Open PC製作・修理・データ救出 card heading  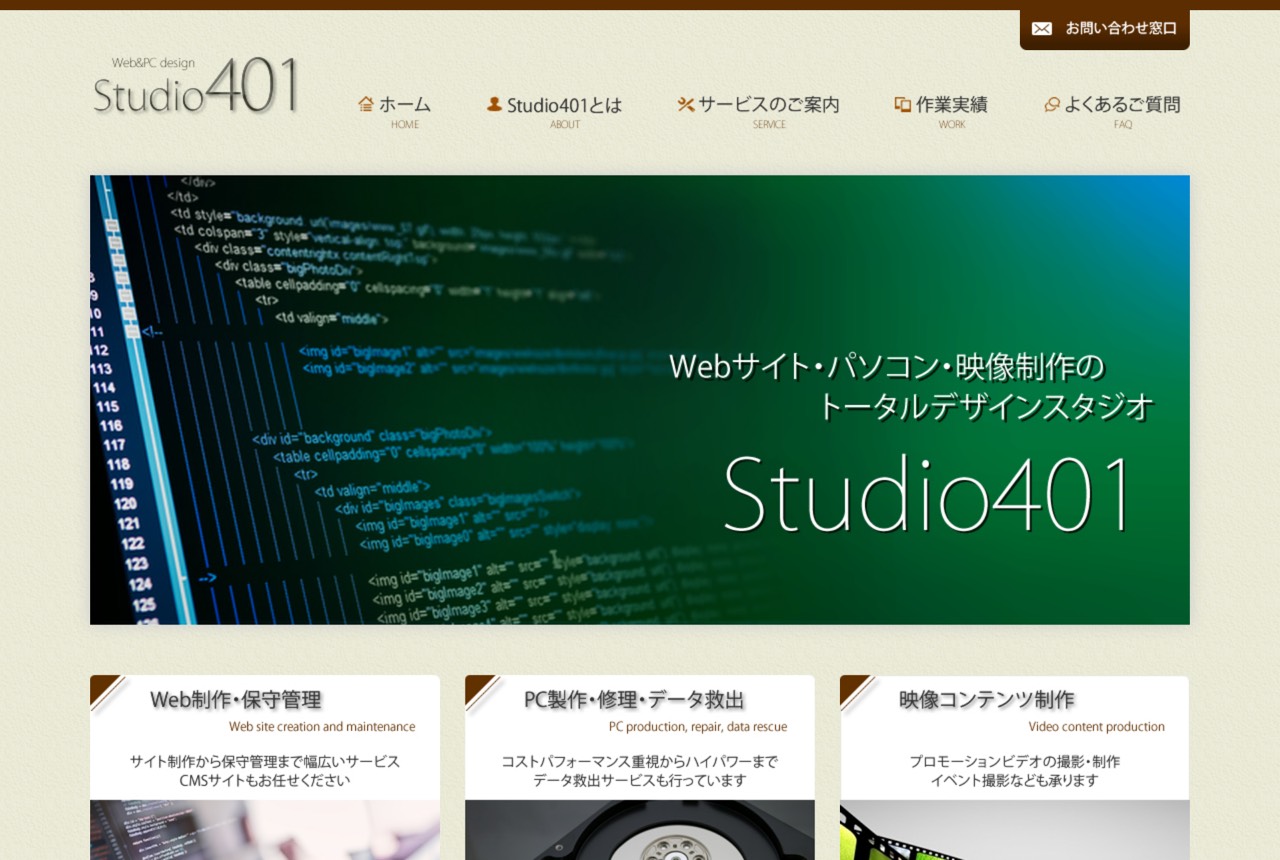click(x=634, y=700)
